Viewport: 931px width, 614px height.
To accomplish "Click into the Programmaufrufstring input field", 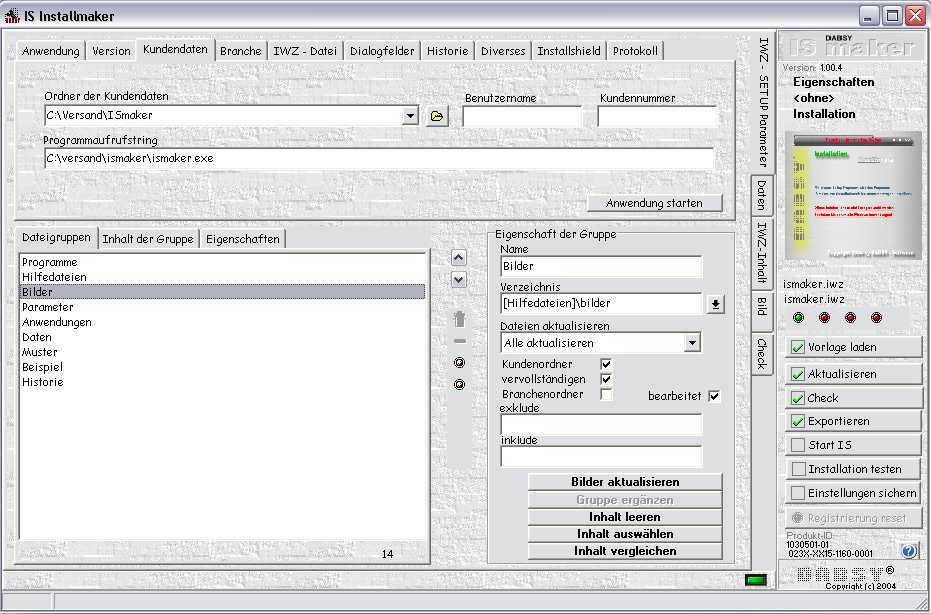I will click(x=378, y=158).
